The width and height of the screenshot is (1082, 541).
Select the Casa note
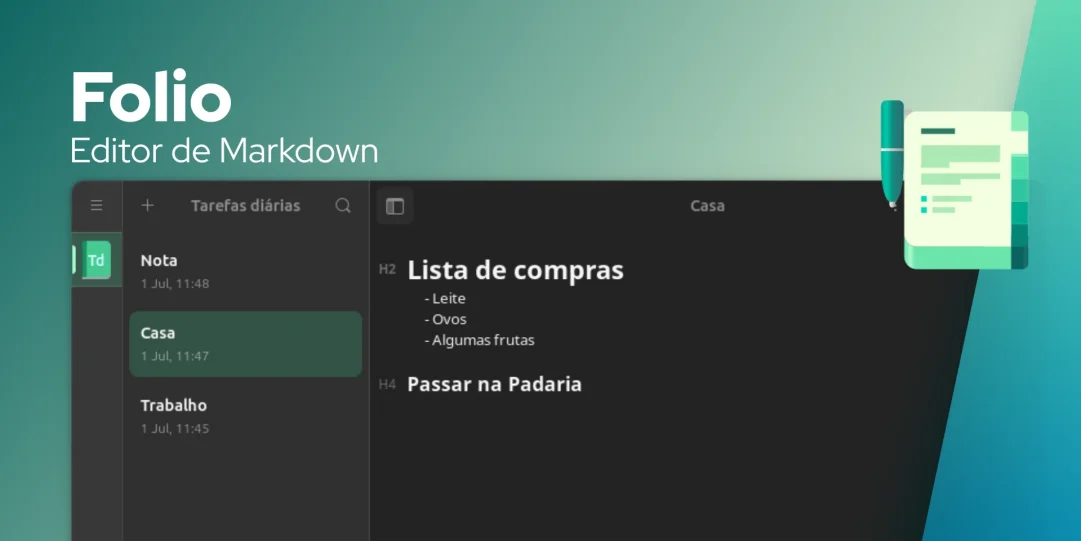click(246, 344)
